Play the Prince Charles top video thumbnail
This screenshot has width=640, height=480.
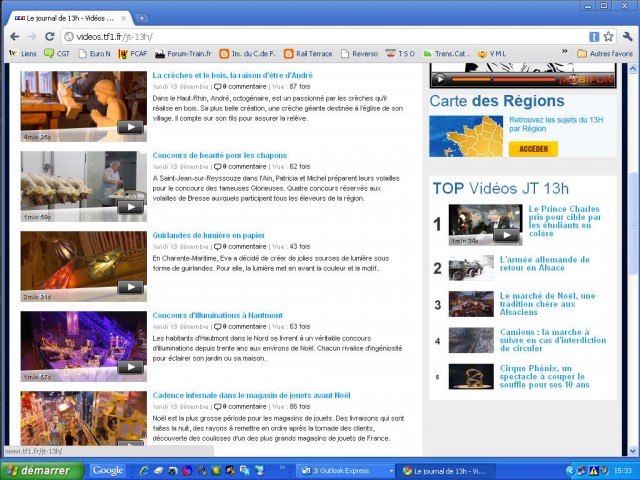click(x=485, y=225)
